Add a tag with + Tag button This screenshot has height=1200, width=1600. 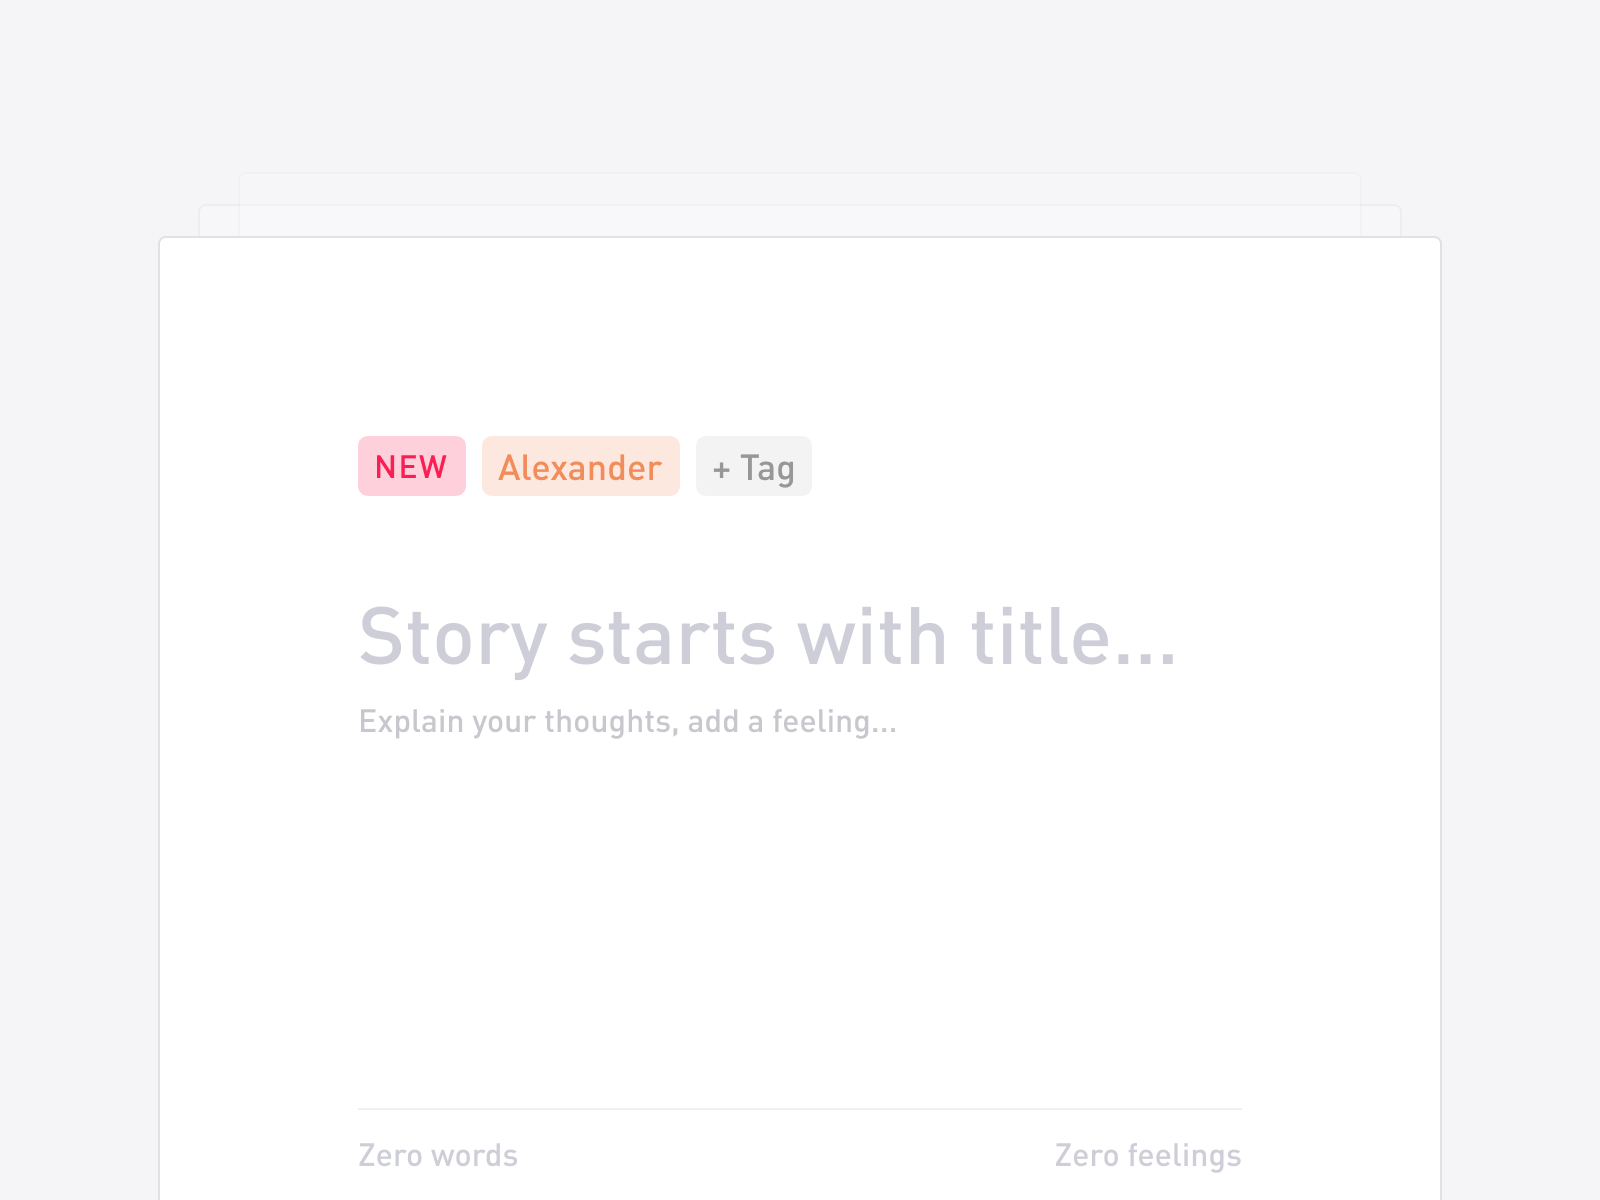click(x=754, y=466)
